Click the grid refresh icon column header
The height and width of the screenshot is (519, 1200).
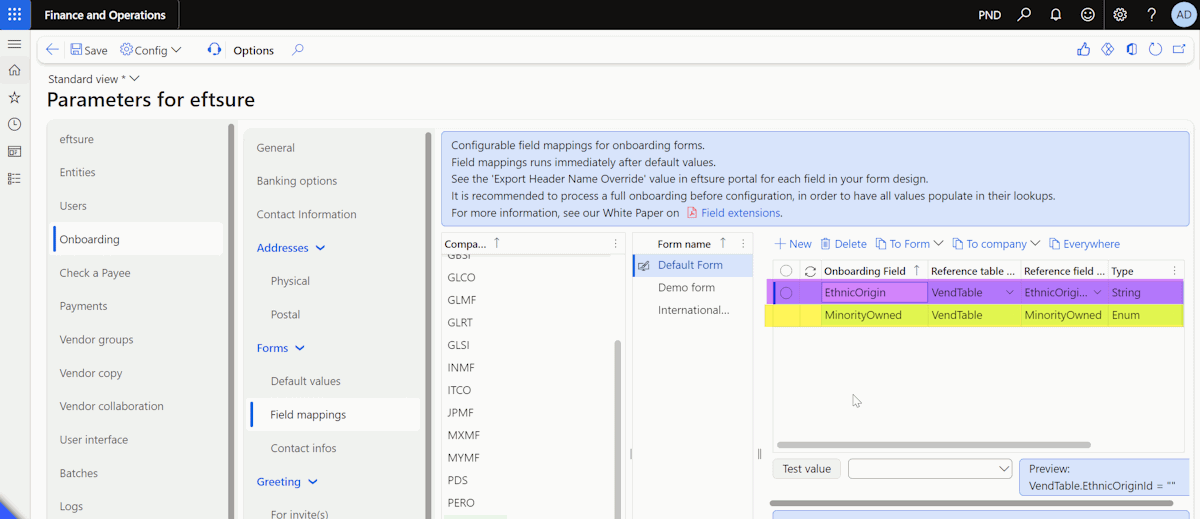coord(810,271)
